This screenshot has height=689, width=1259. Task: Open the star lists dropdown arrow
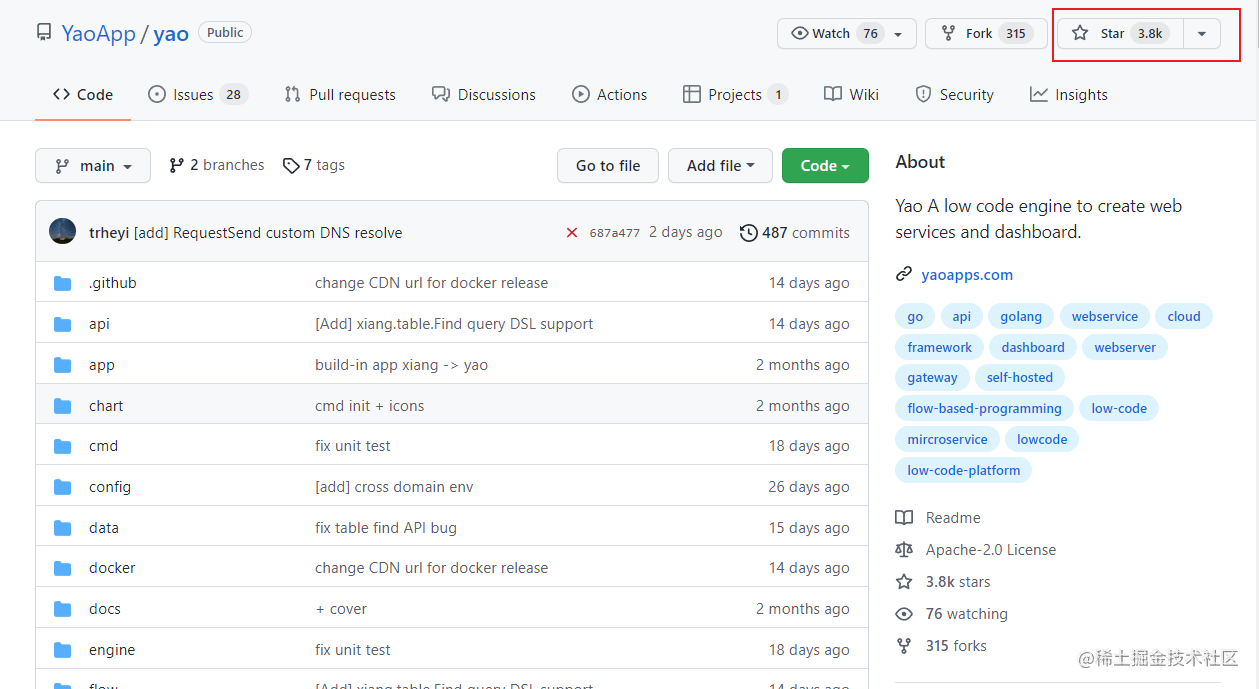click(x=1202, y=33)
